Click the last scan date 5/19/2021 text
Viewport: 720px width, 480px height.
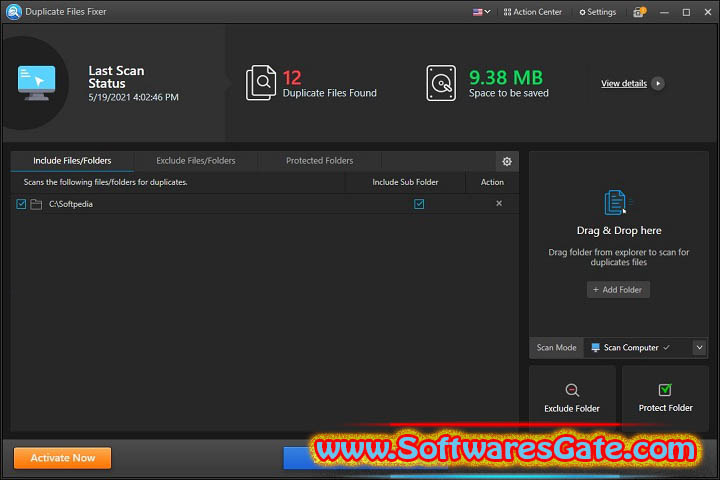coord(133,97)
